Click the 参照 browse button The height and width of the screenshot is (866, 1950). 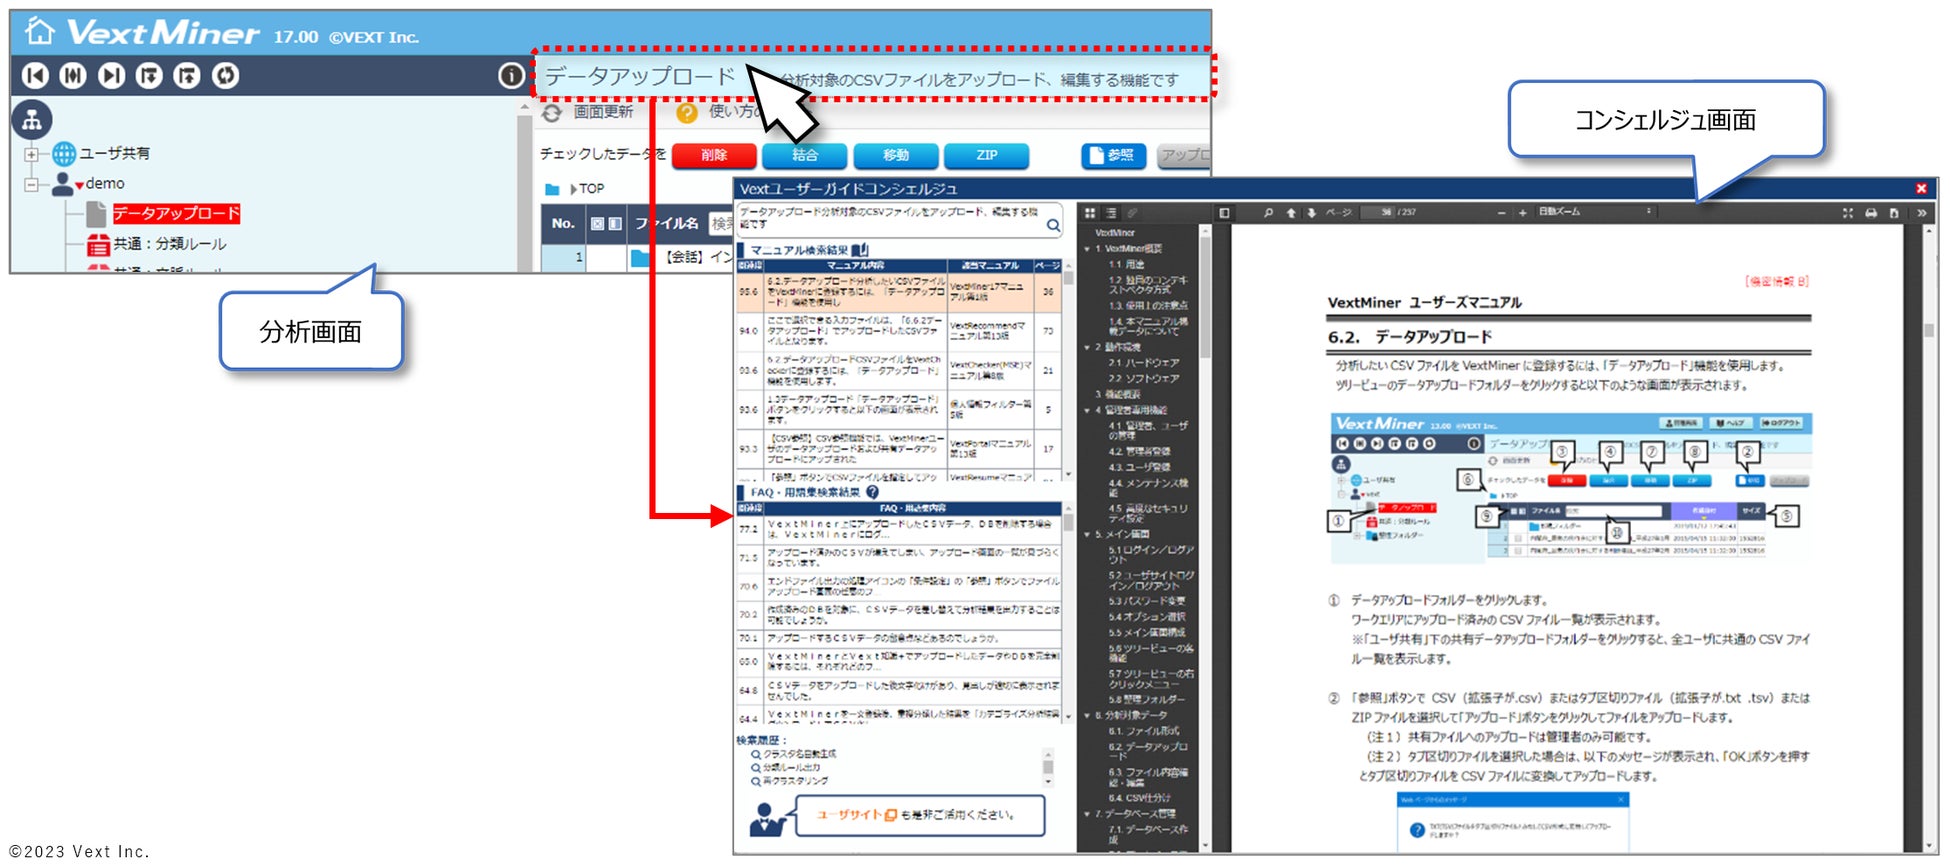1113,155
